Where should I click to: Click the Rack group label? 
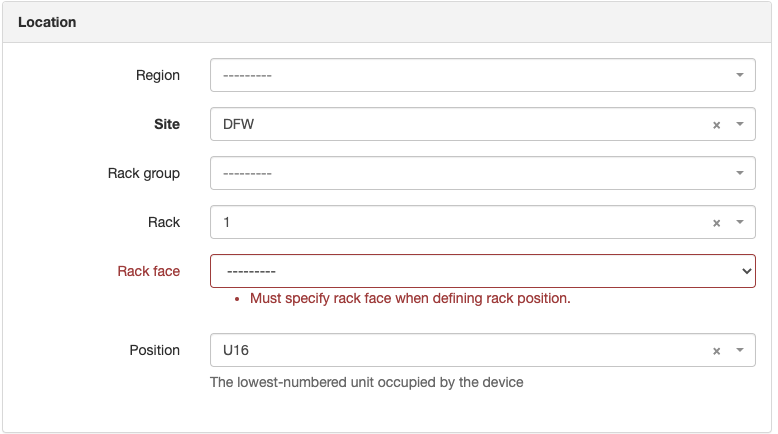coord(144,174)
